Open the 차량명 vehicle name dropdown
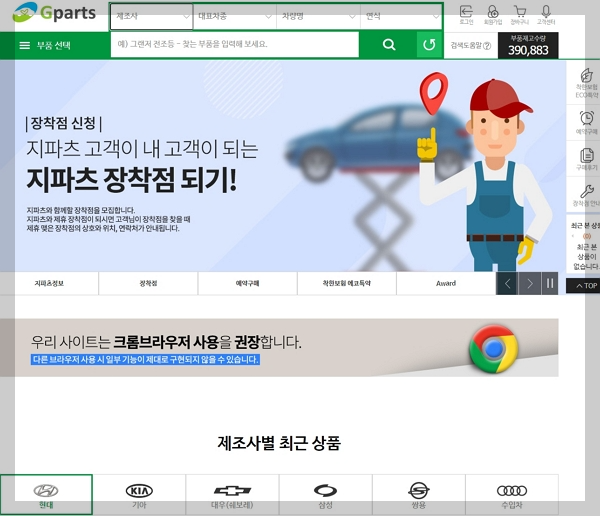 (318, 16)
